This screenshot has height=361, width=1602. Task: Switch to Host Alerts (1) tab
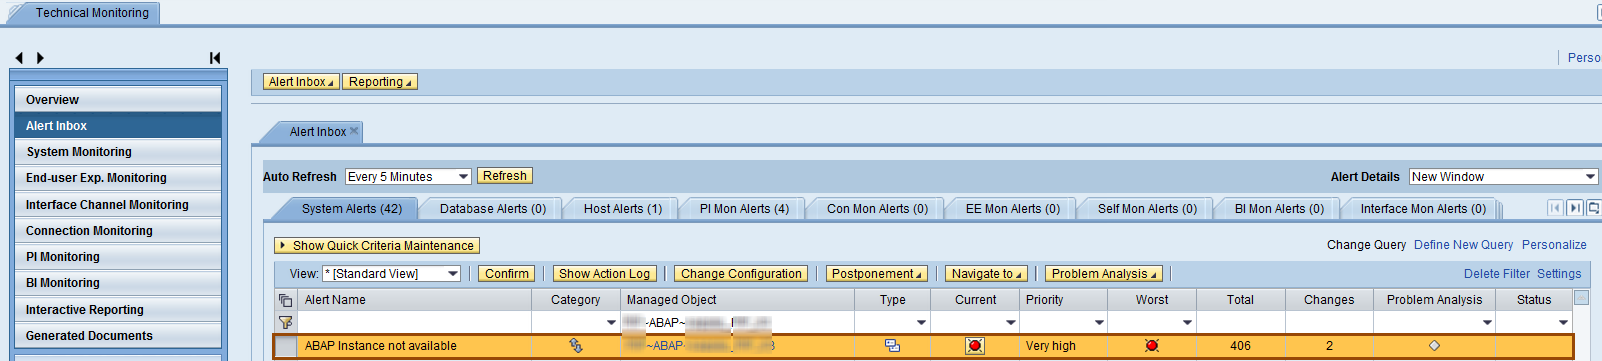click(623, 209)
